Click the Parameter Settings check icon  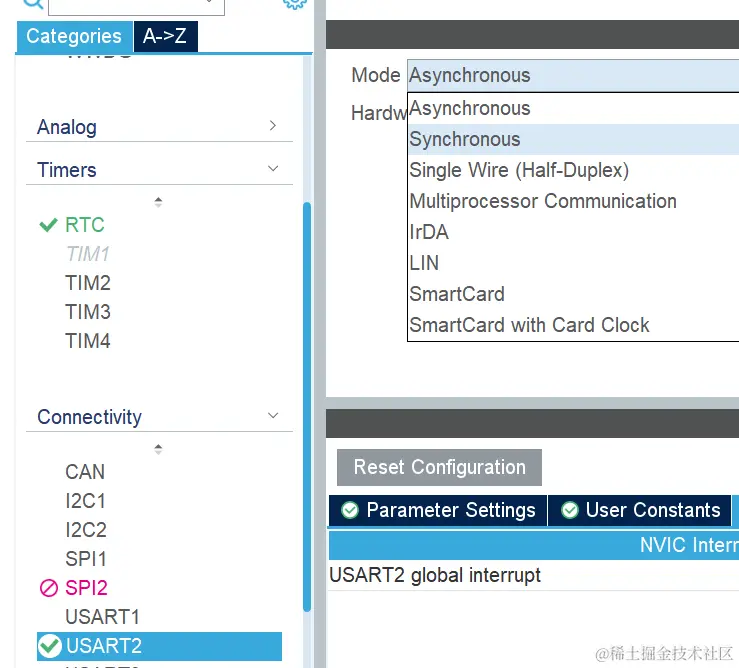click(x=350, y=510)
